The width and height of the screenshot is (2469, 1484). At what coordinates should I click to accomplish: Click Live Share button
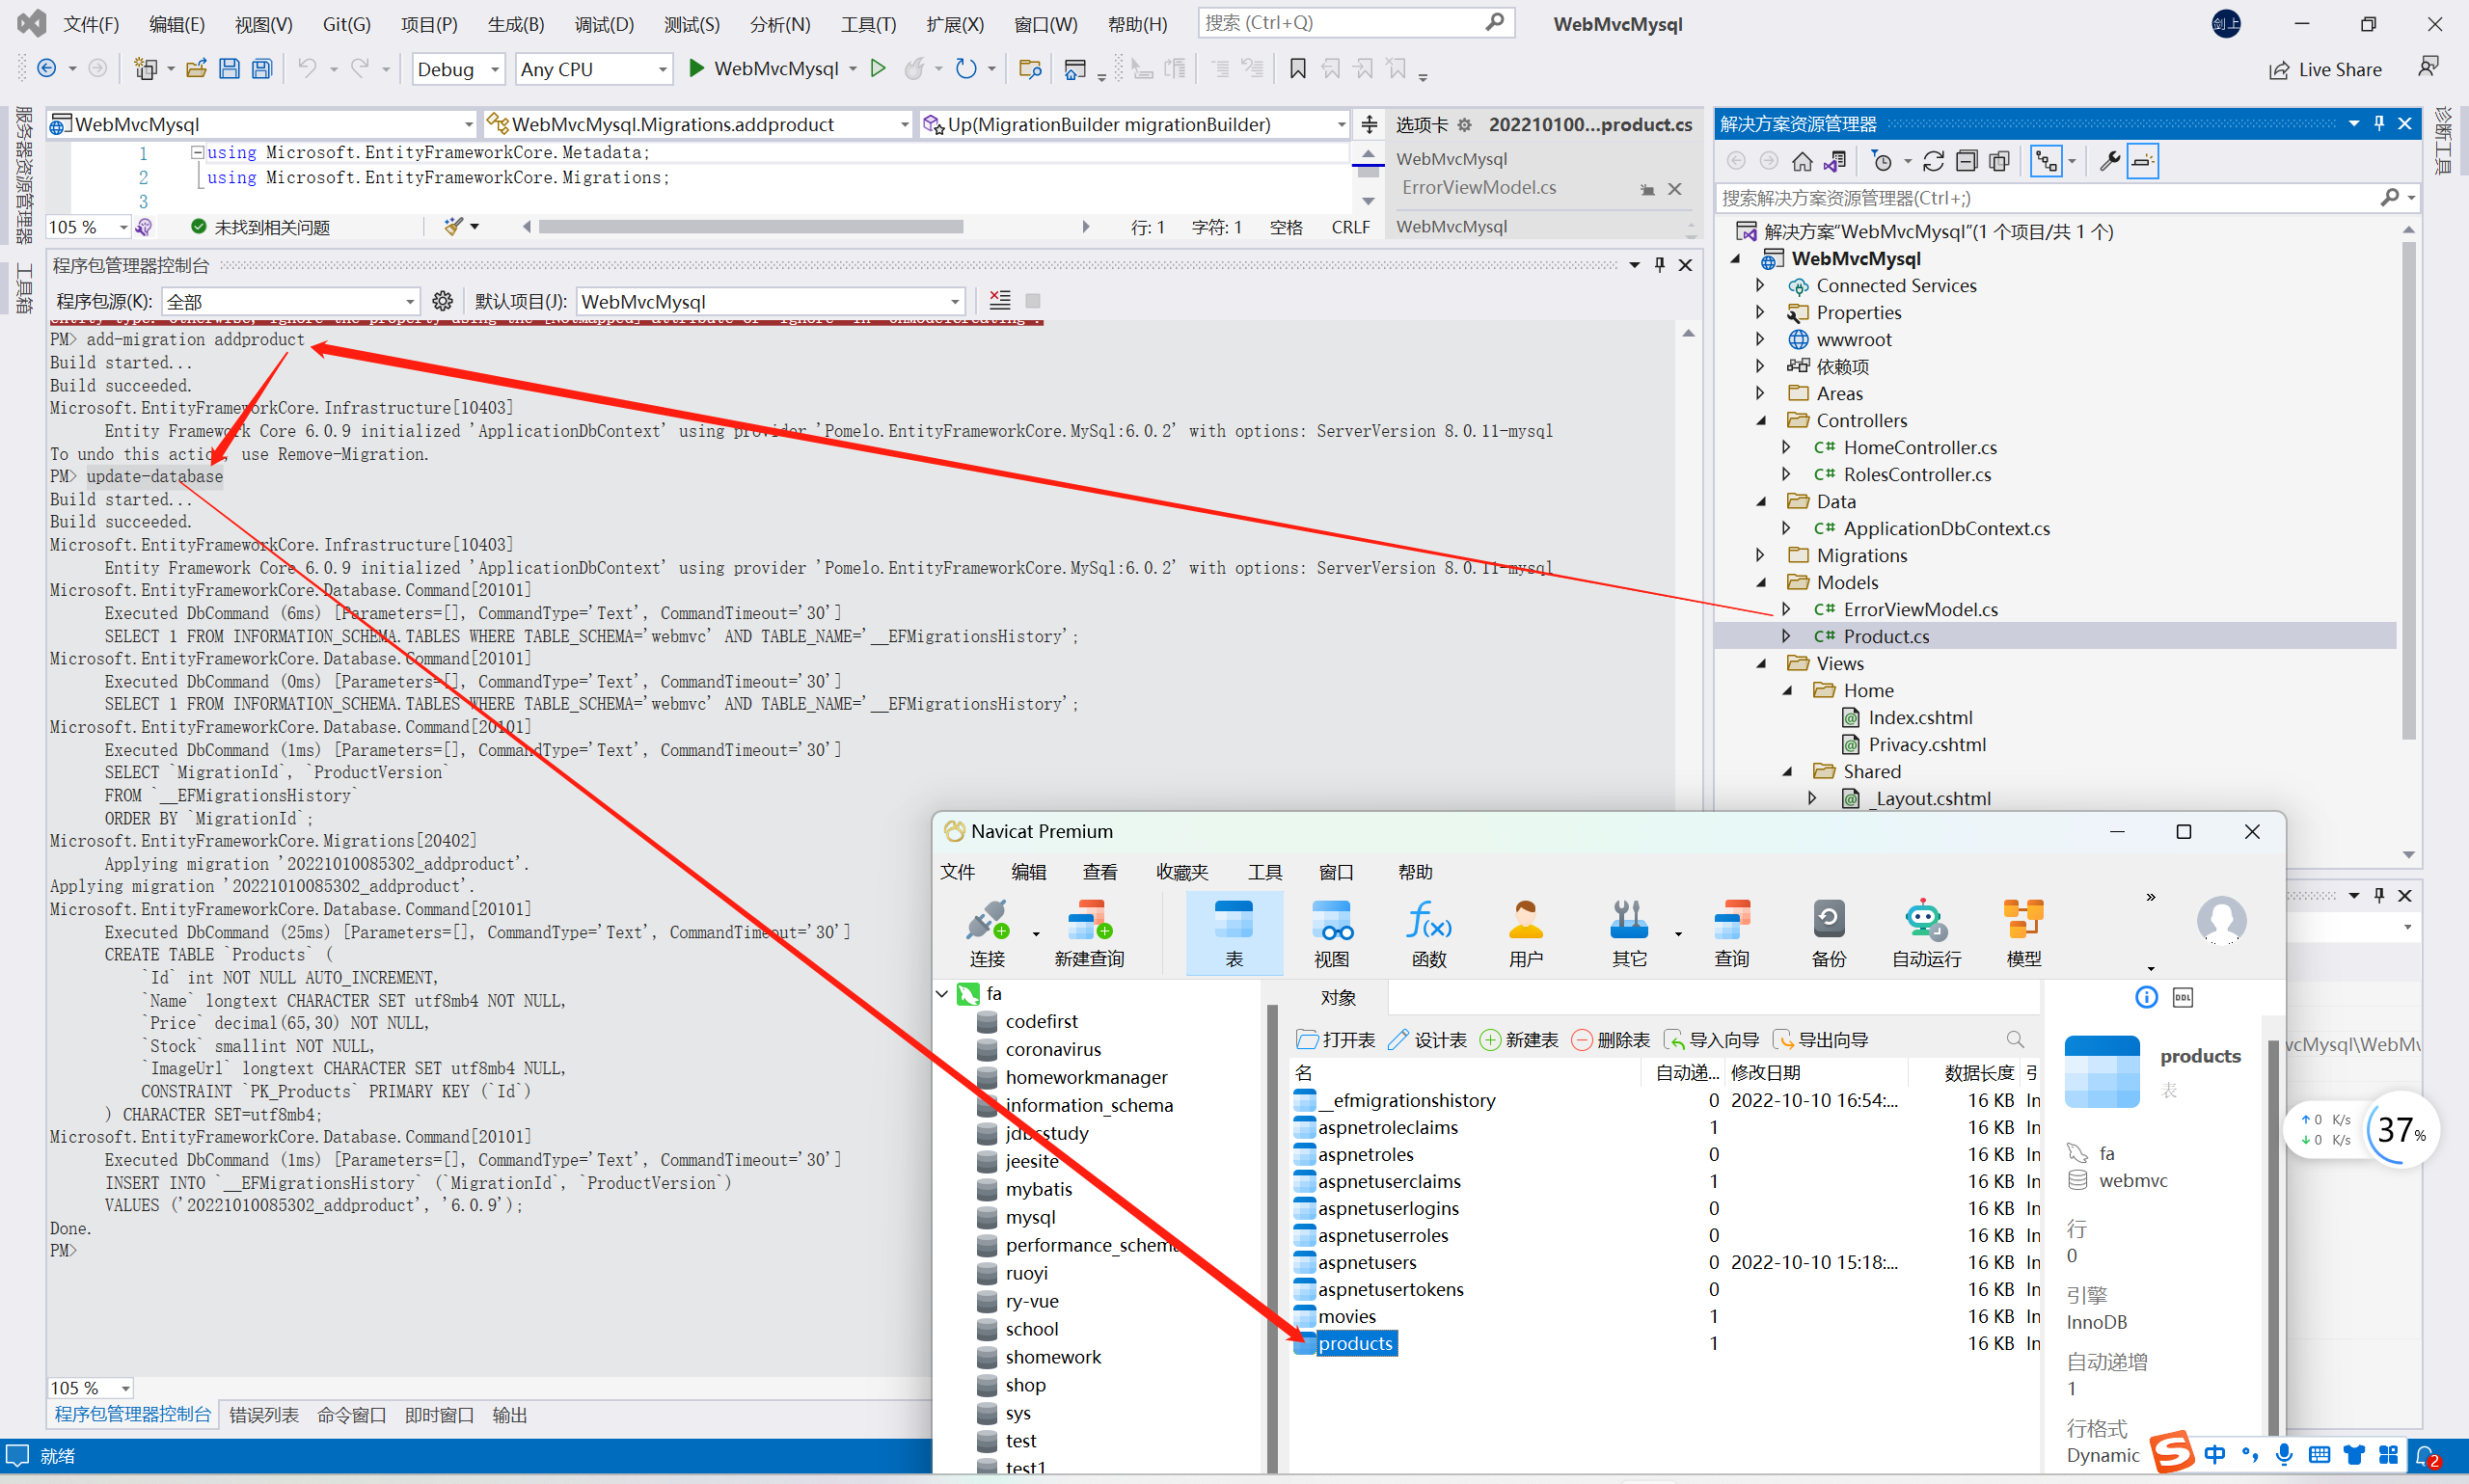pos(2325,69)
